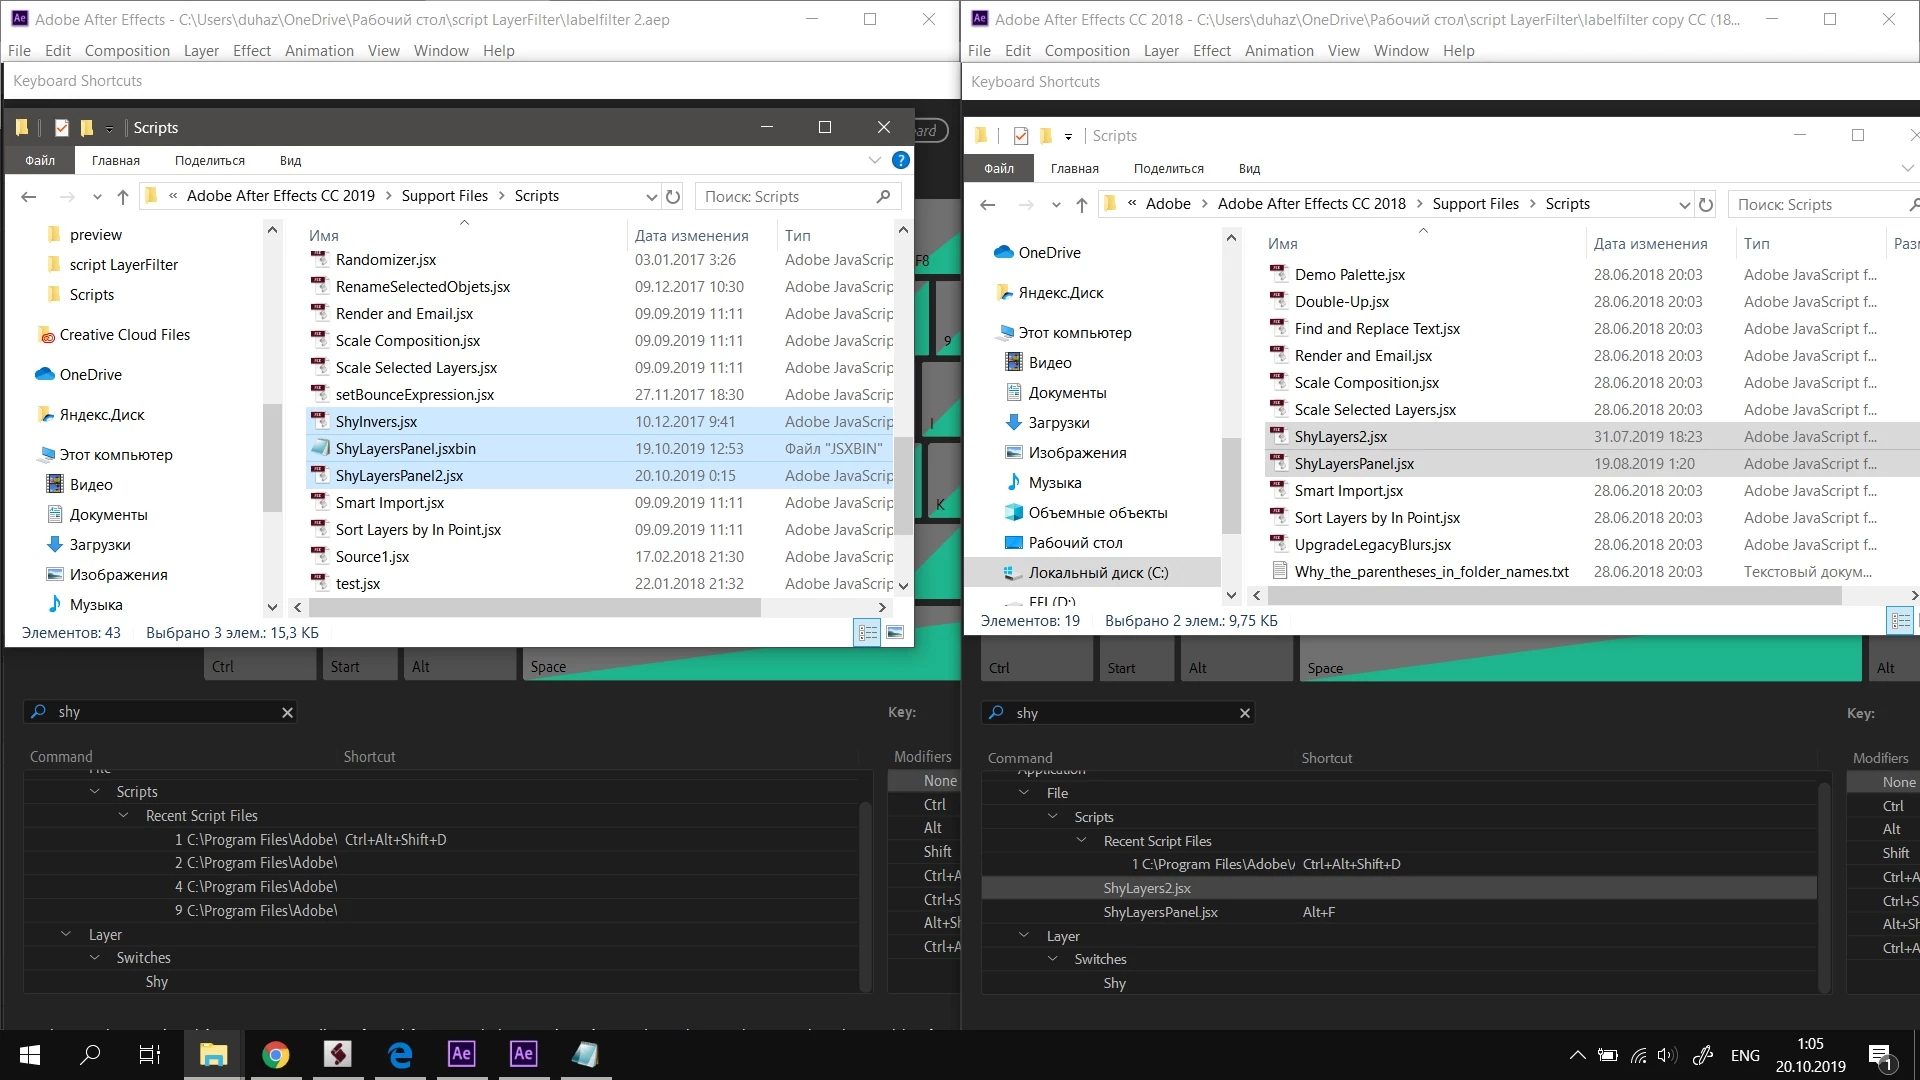Click the OneDrive cloud icon in right sidebar
The height and width of the screenshot is (1080, 1920).
point(1003,253)
